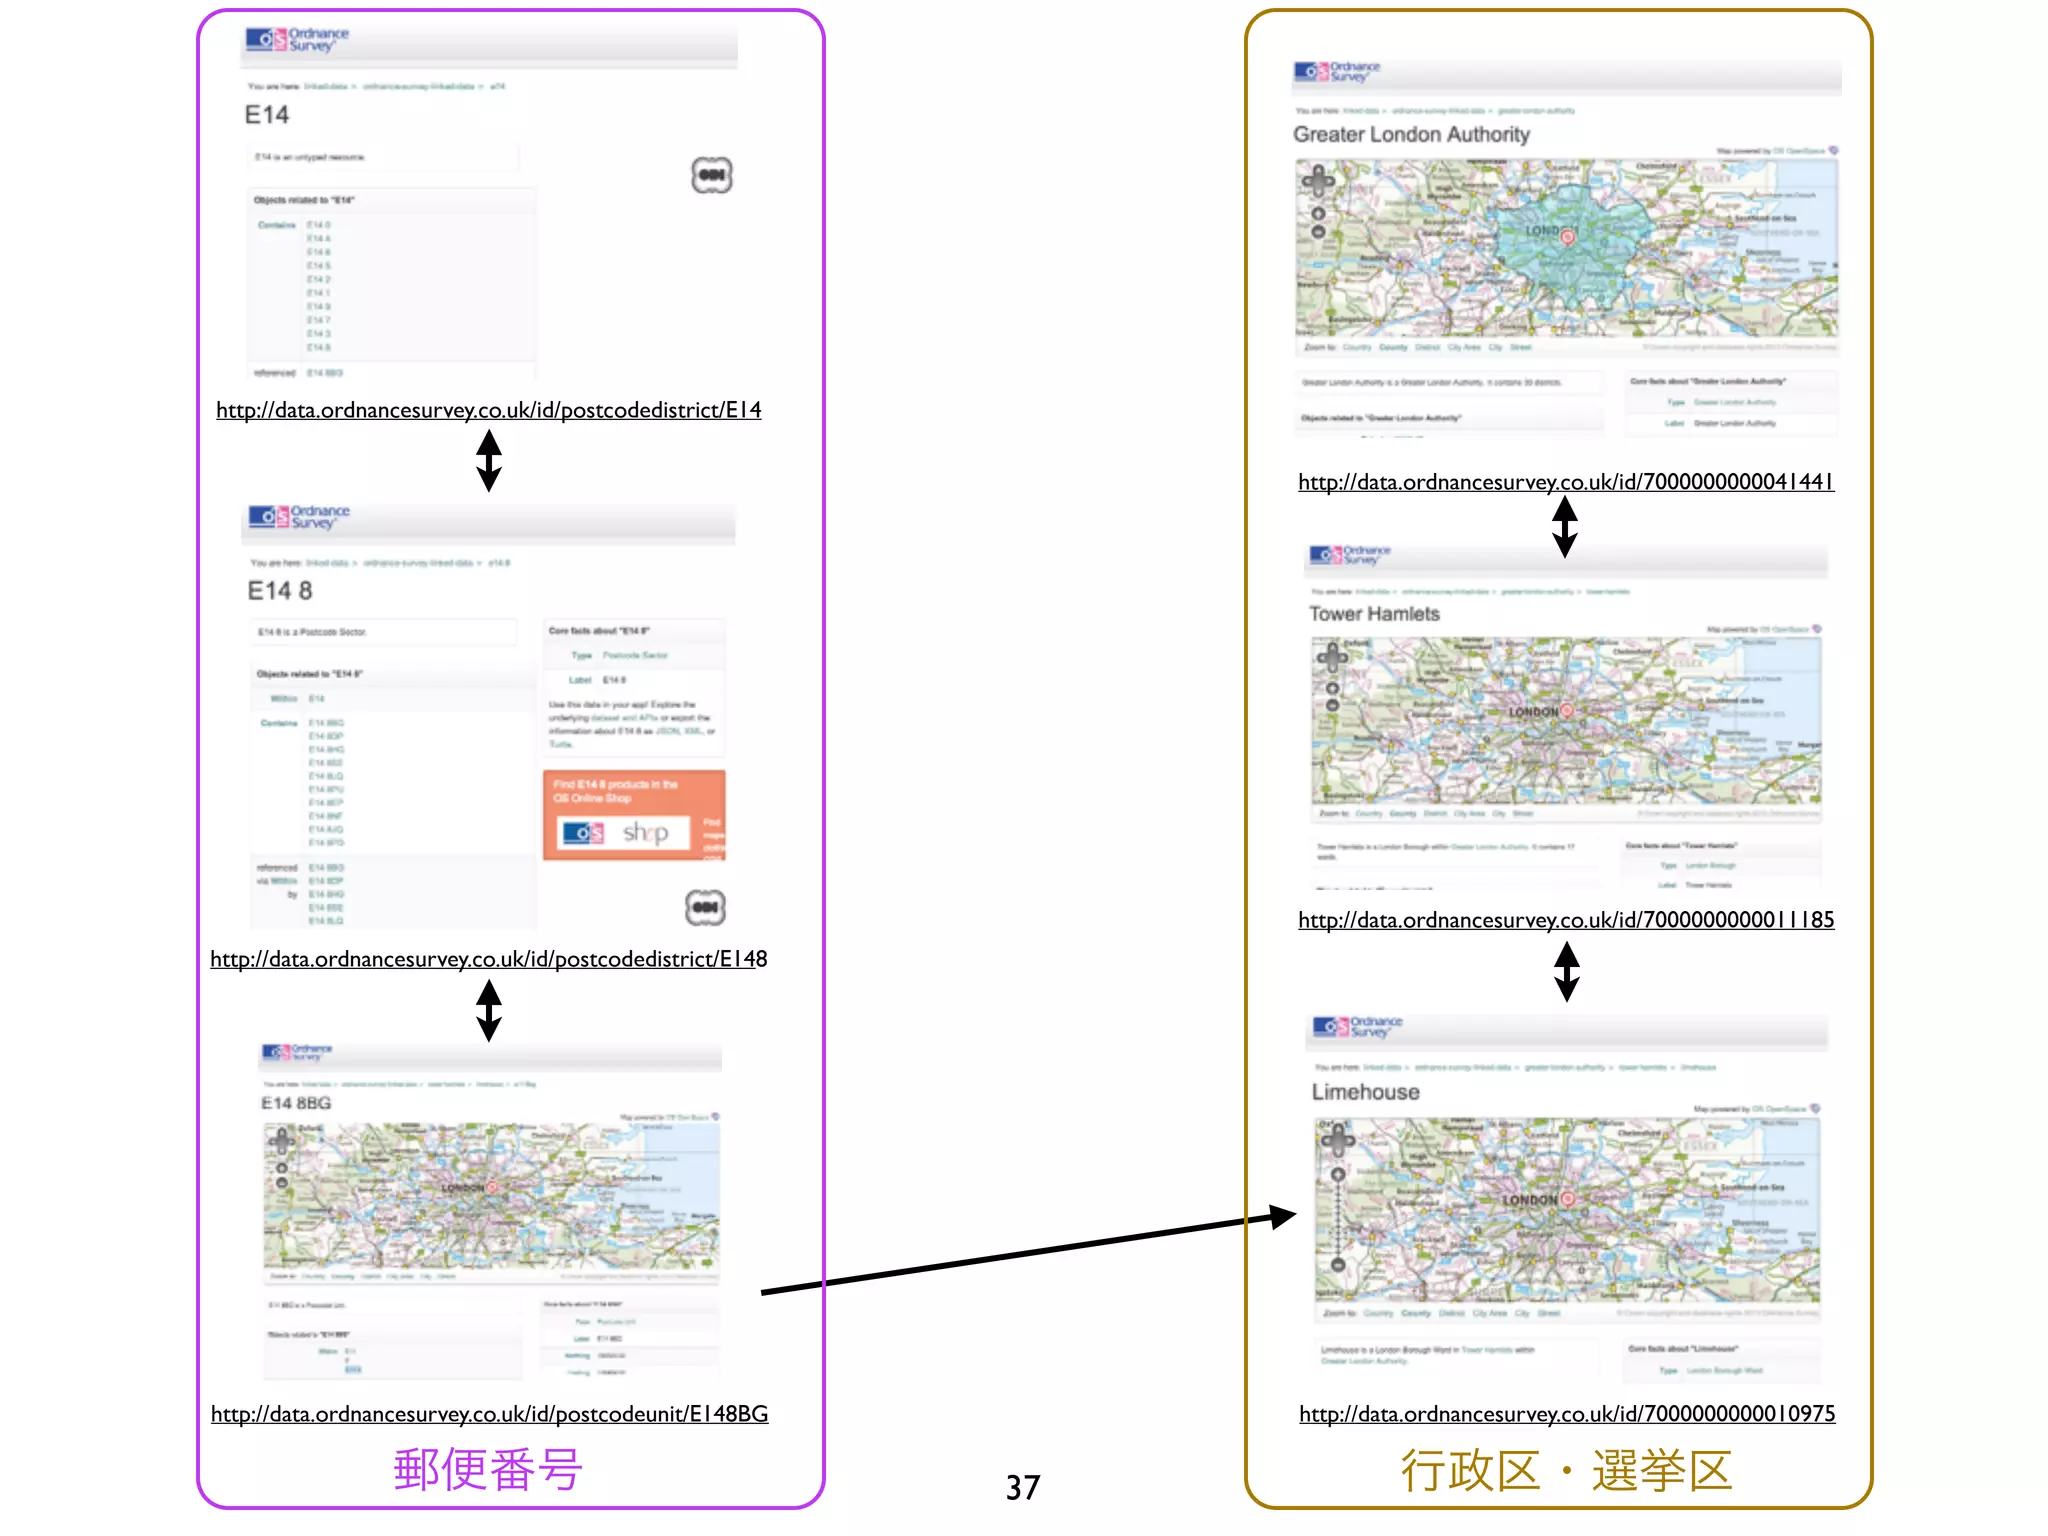Viewport: 2048px width, 1536px height.
Task: Click the Greater London Authority ID URL link
Action: tap(1566, 482)
